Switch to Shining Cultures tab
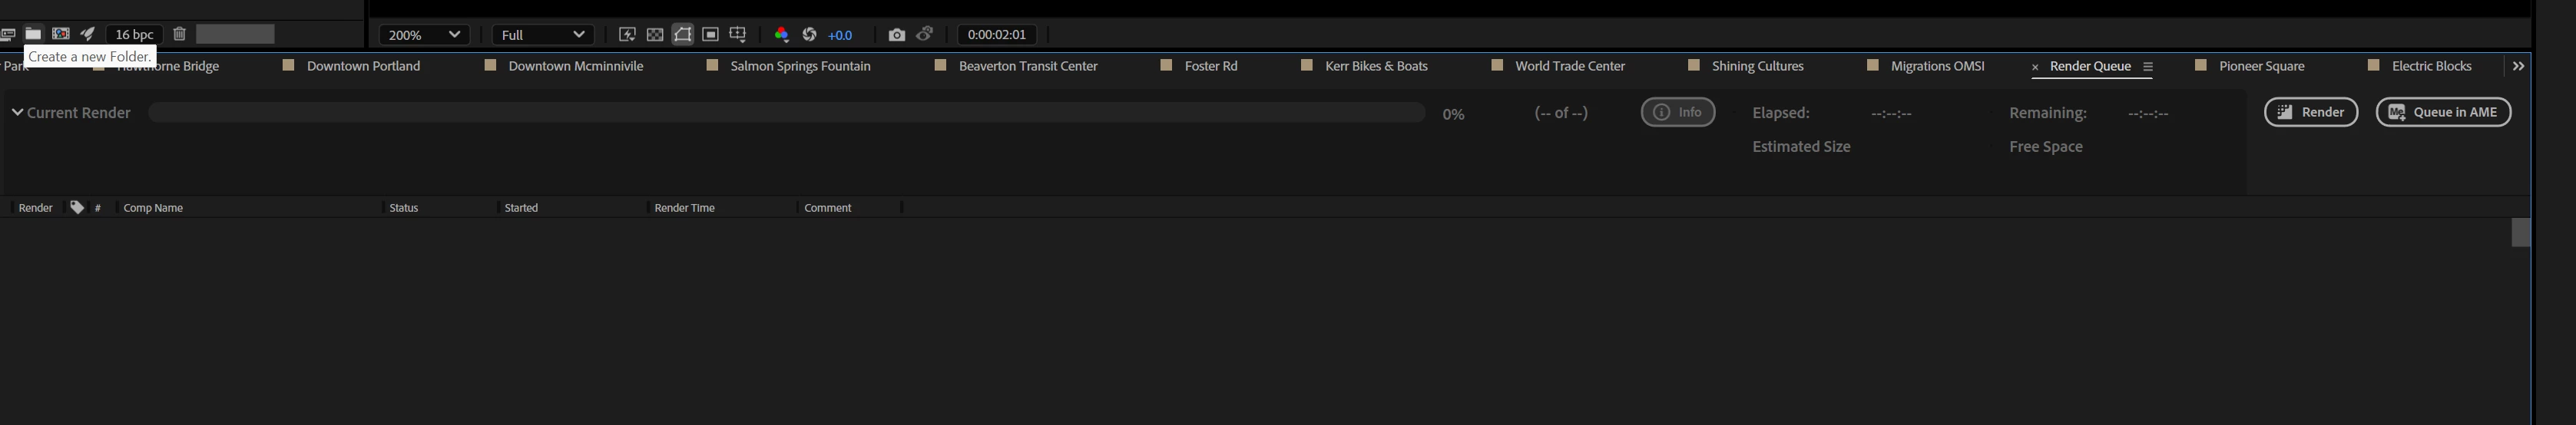Viewport: 2576px width, 425px height. (x=1758, y=66)
